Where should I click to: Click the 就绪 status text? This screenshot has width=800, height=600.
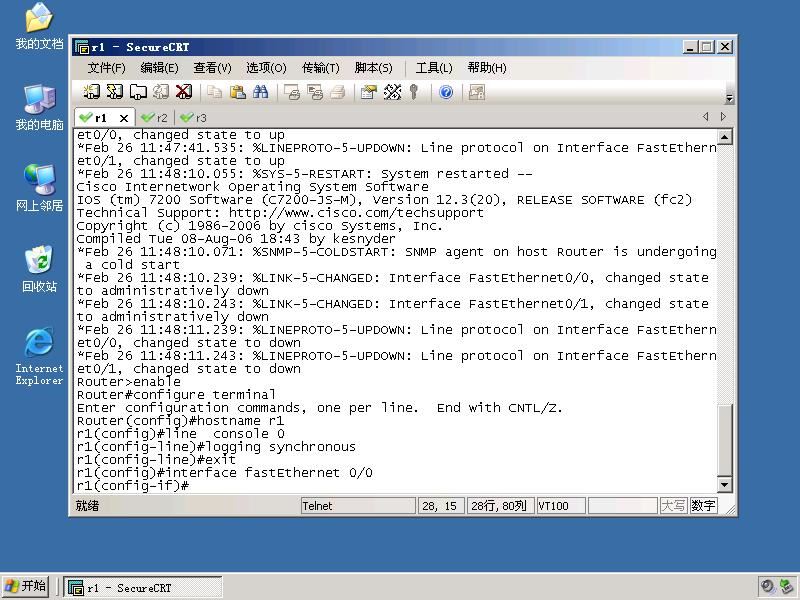[87, 506]
